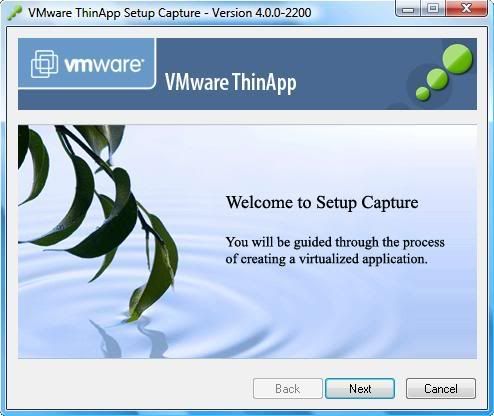Click the vmware logo in the banner
The height and width of the screenshot is (416, 494).
87,63
